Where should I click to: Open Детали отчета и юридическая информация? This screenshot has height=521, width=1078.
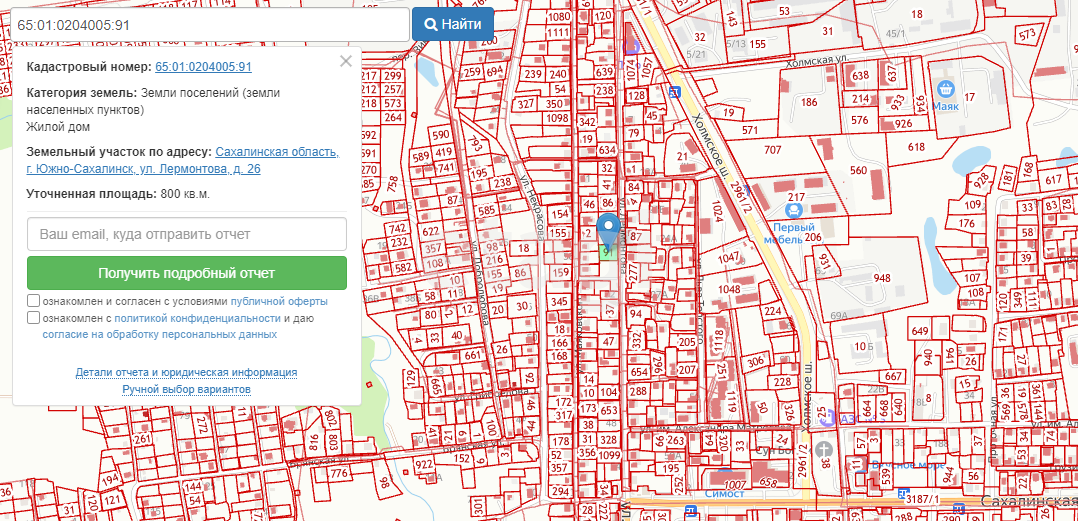point(186,372)
